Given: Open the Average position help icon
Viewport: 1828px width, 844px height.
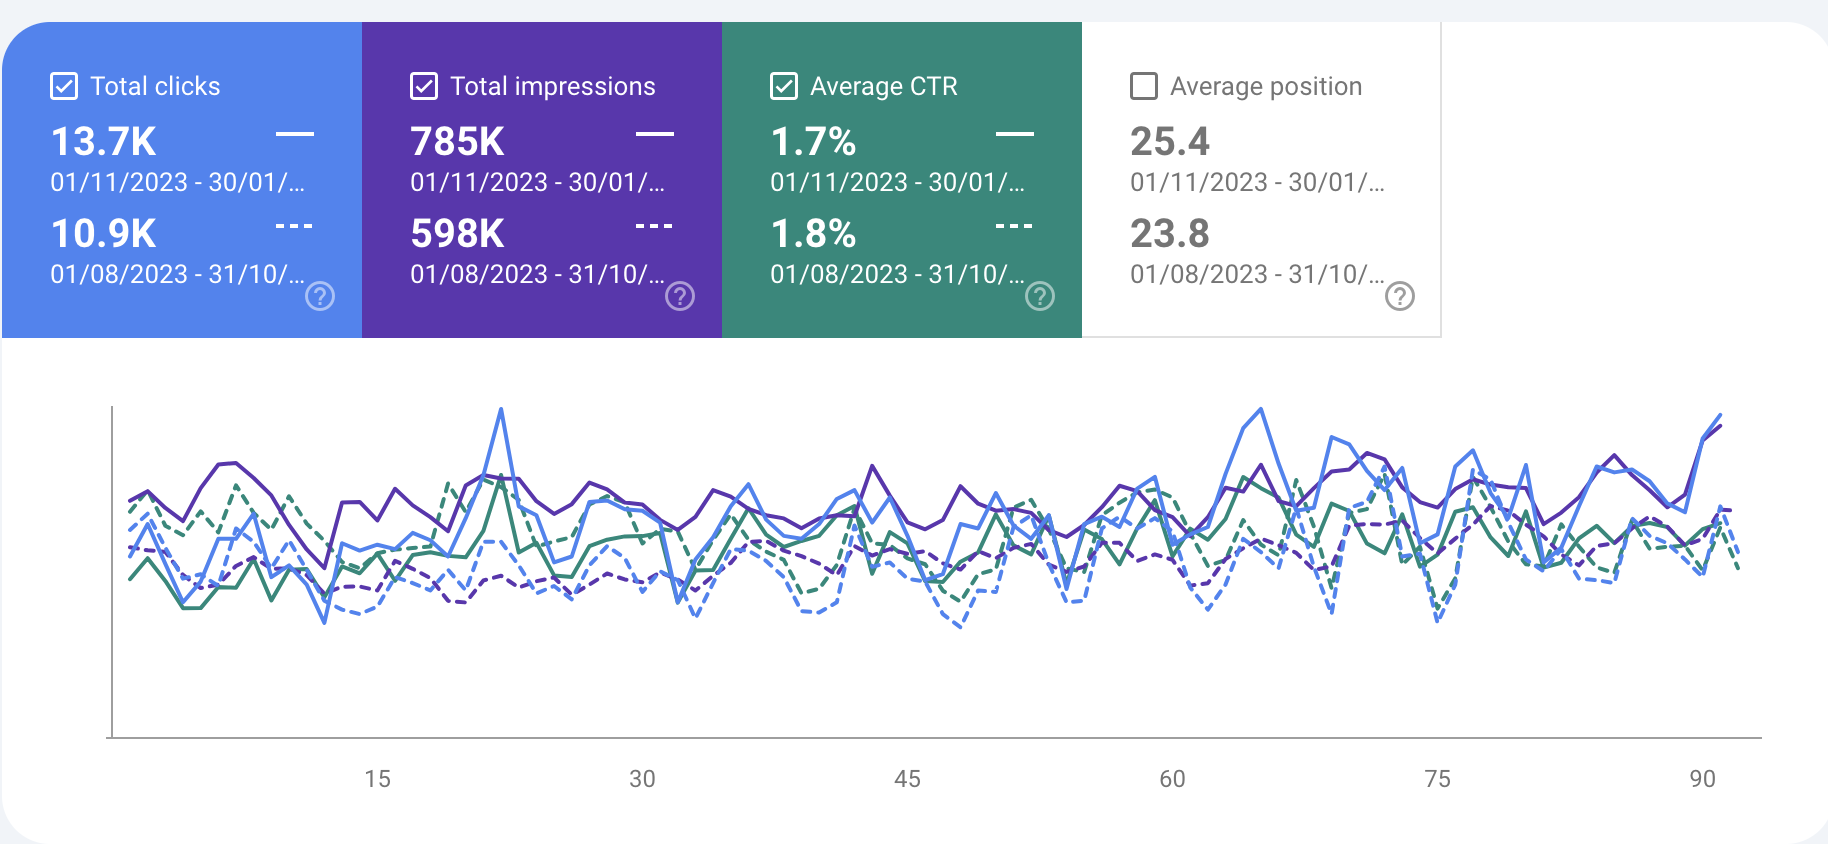Looking at the screenshot, I should 1400,296.
